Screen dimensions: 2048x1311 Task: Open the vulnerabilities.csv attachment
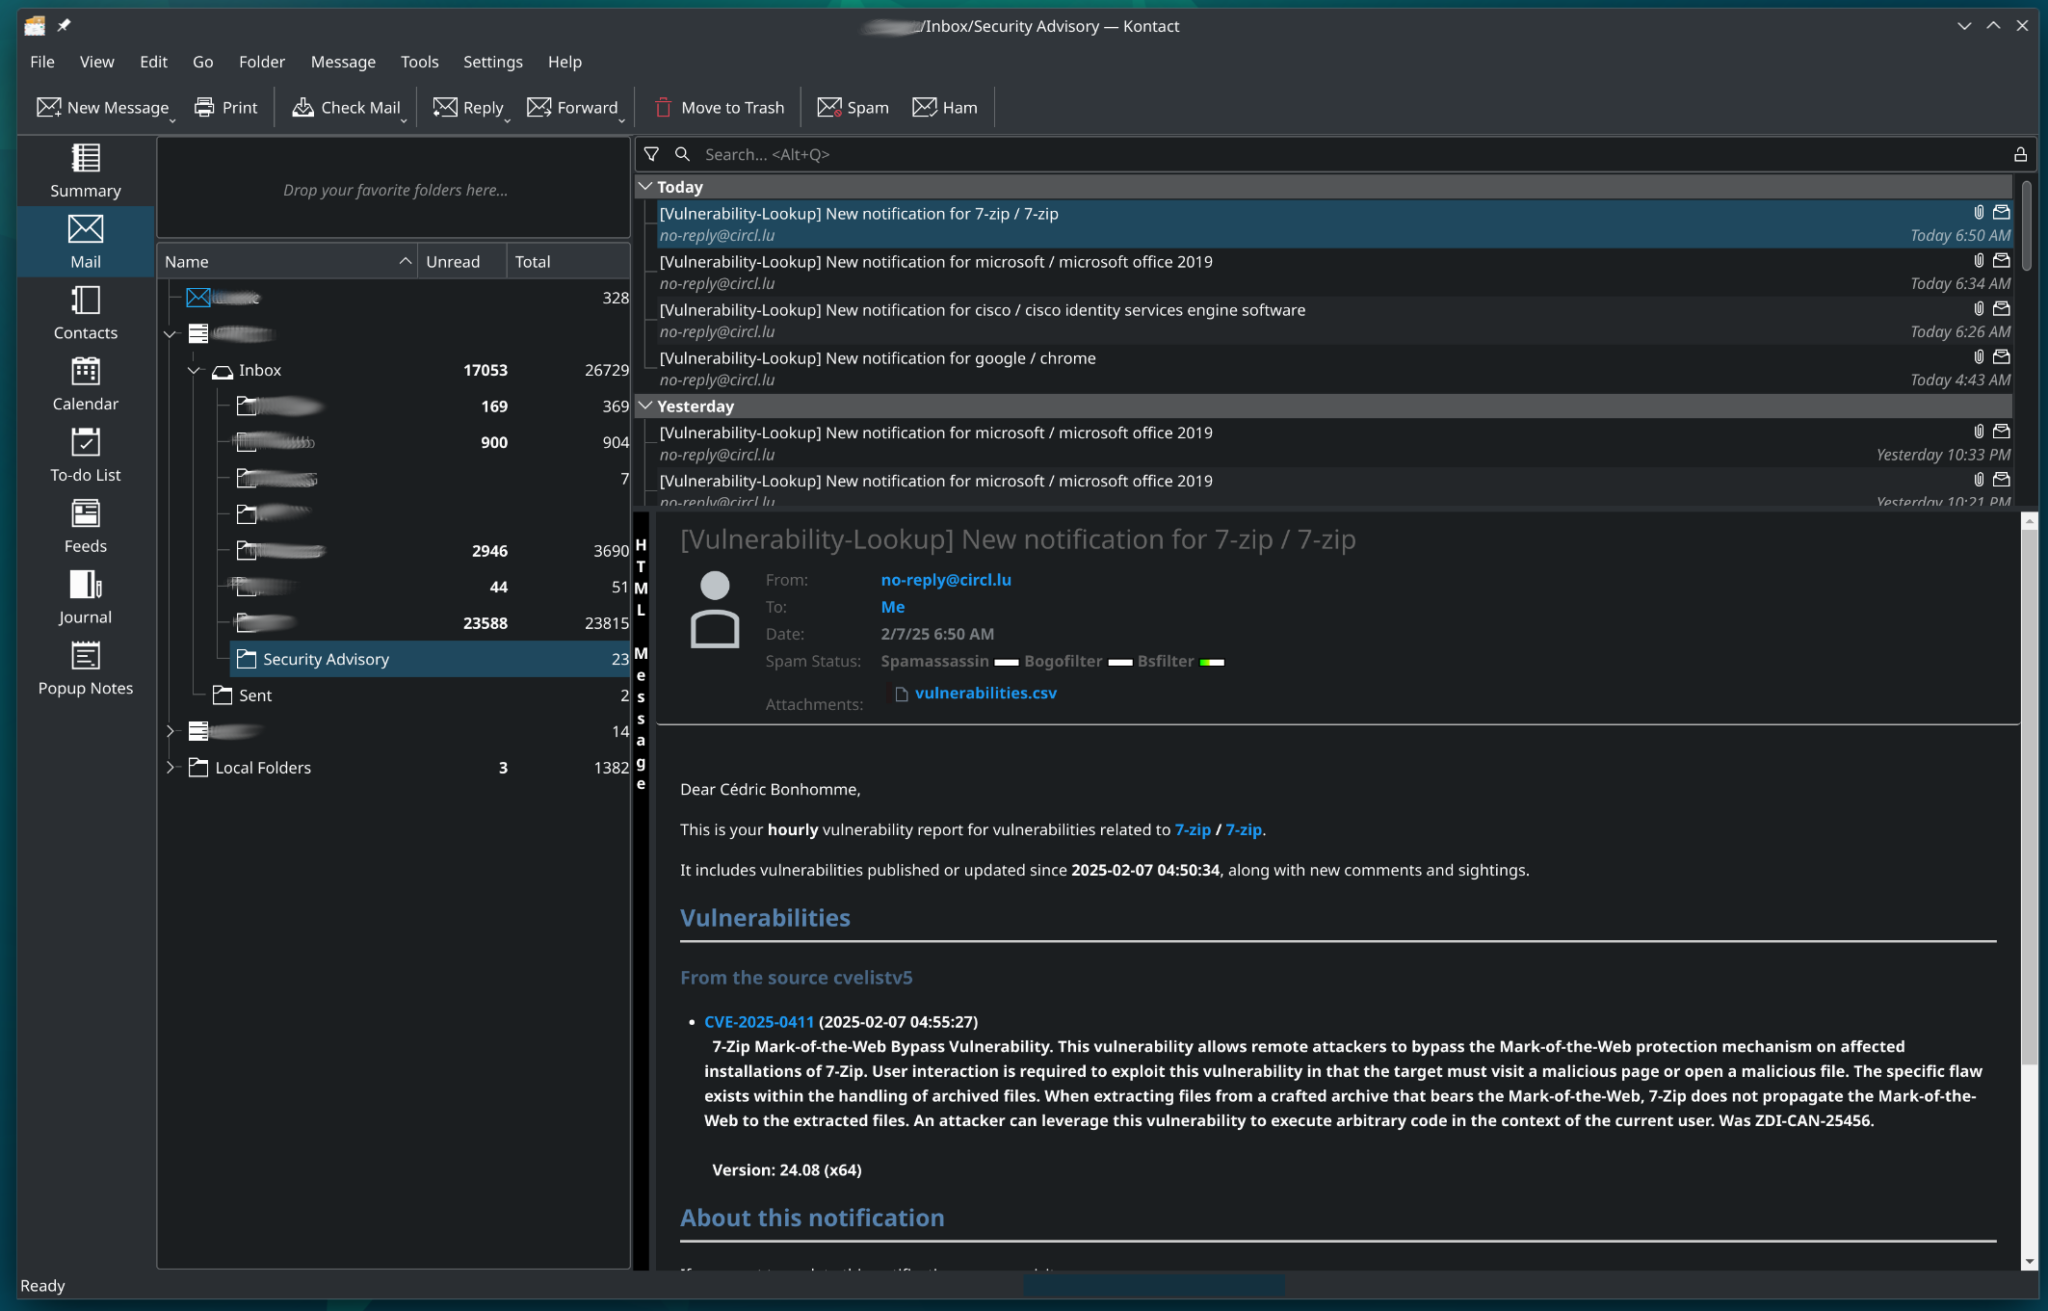[985, 691]
